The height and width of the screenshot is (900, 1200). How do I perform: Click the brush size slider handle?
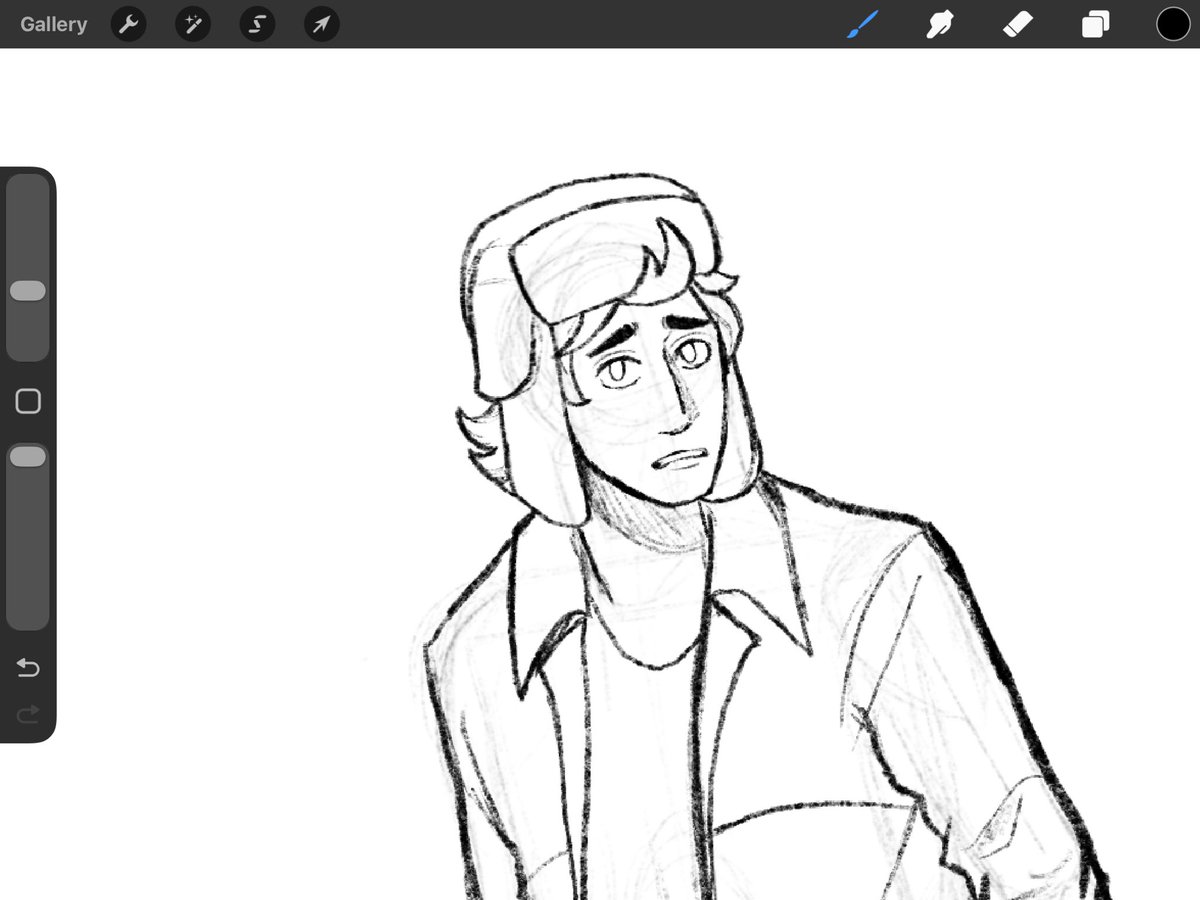28,291
